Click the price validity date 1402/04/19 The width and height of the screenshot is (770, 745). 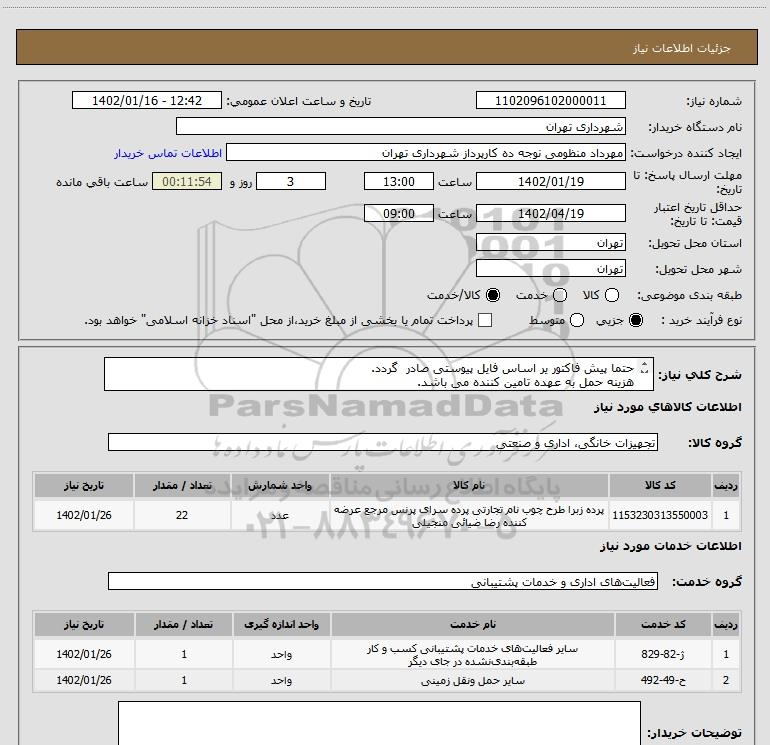pyautogui.click(x=550, y=214)
